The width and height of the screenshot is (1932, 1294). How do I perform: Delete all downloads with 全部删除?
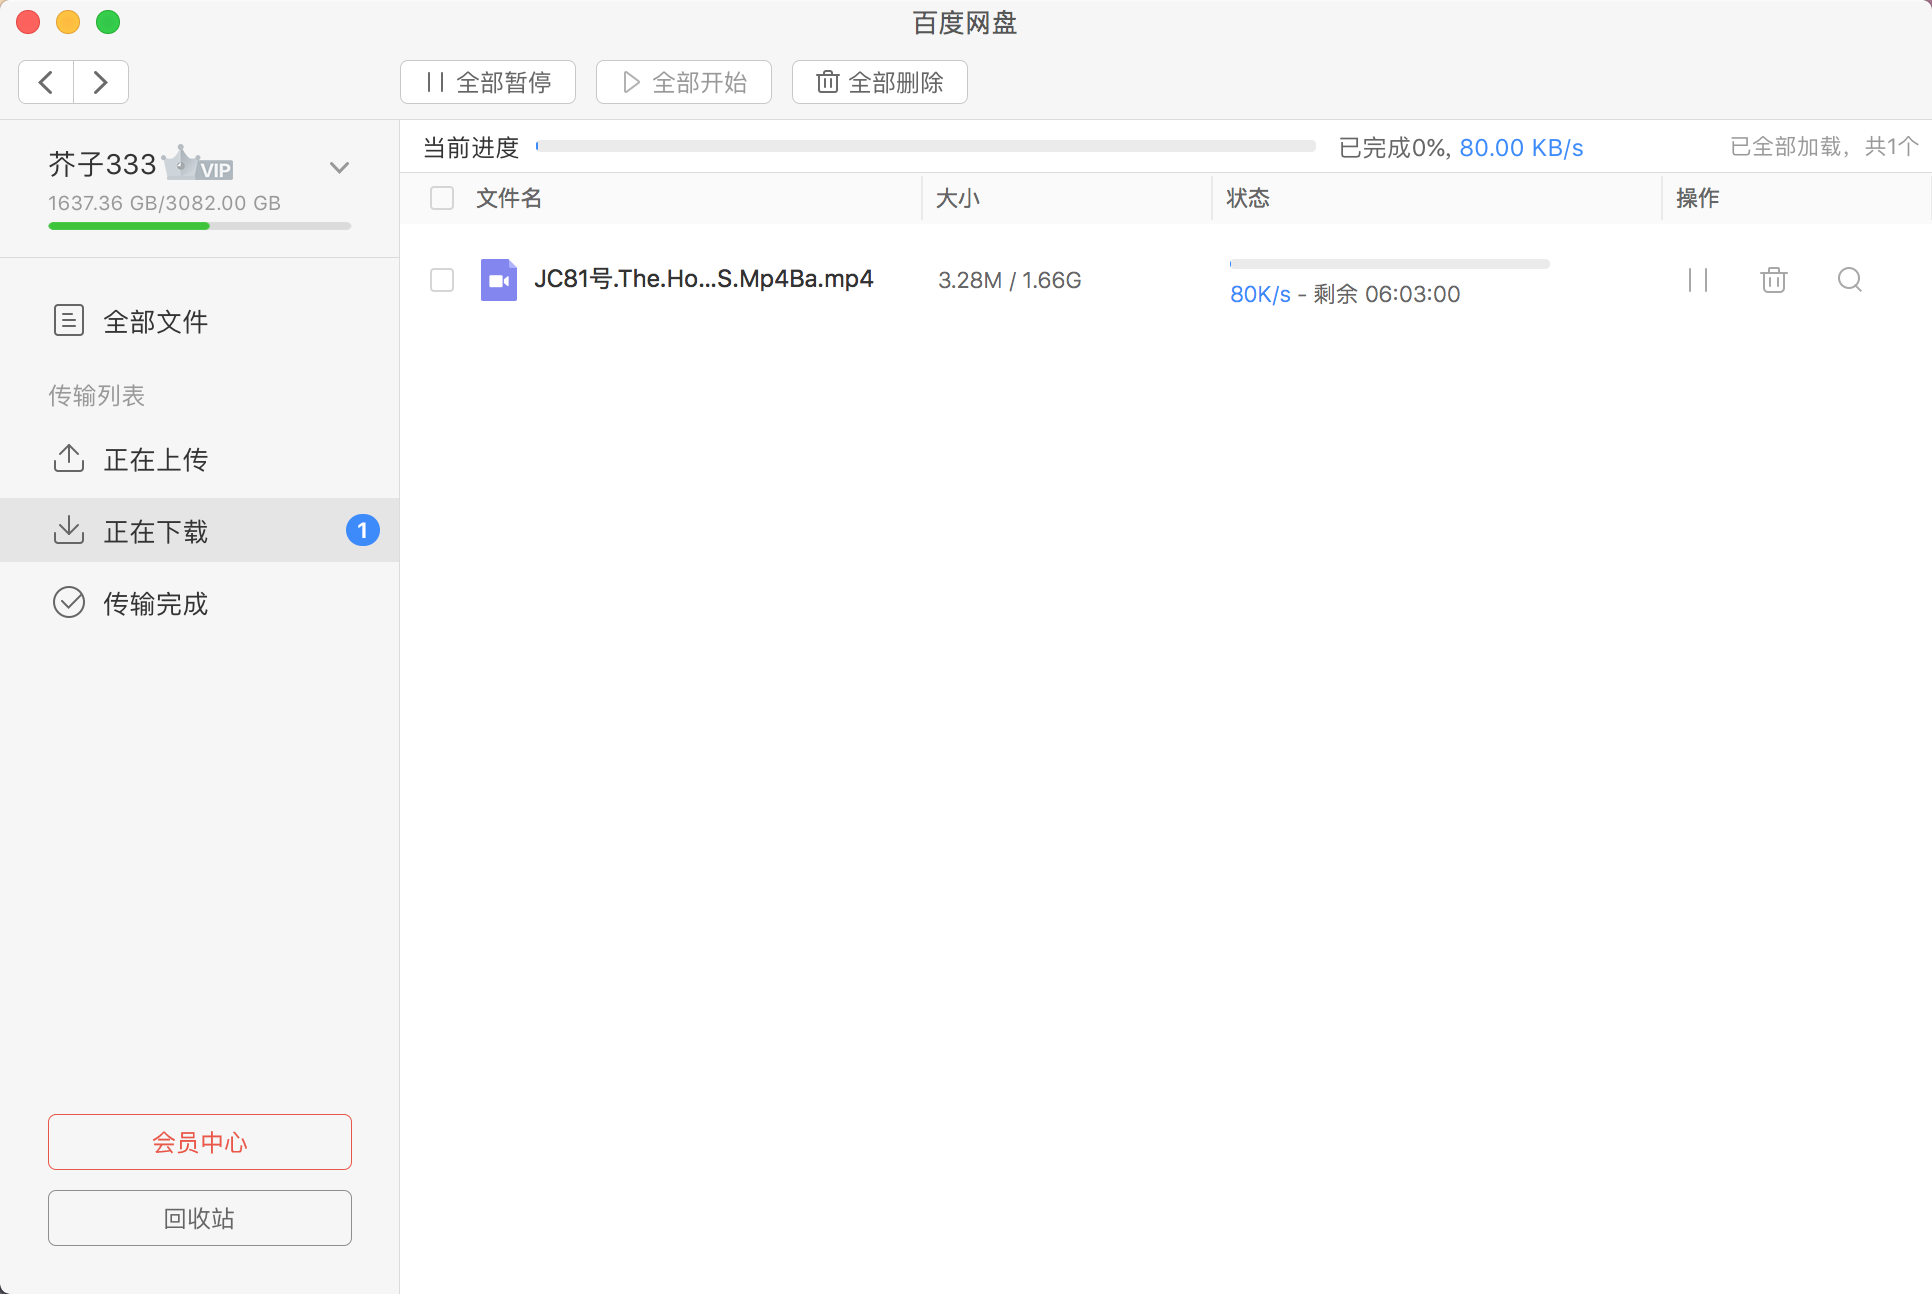point(880,82)
